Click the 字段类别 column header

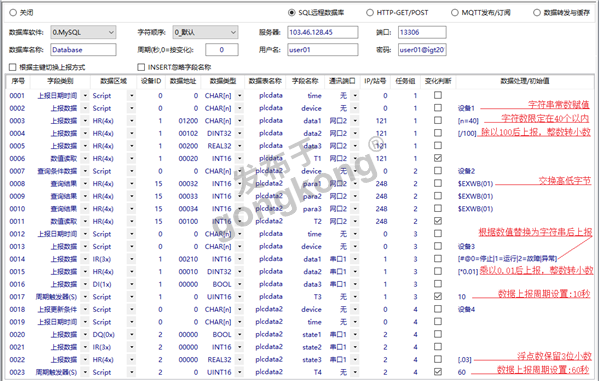pyautogui.click(x=60, y=81)
